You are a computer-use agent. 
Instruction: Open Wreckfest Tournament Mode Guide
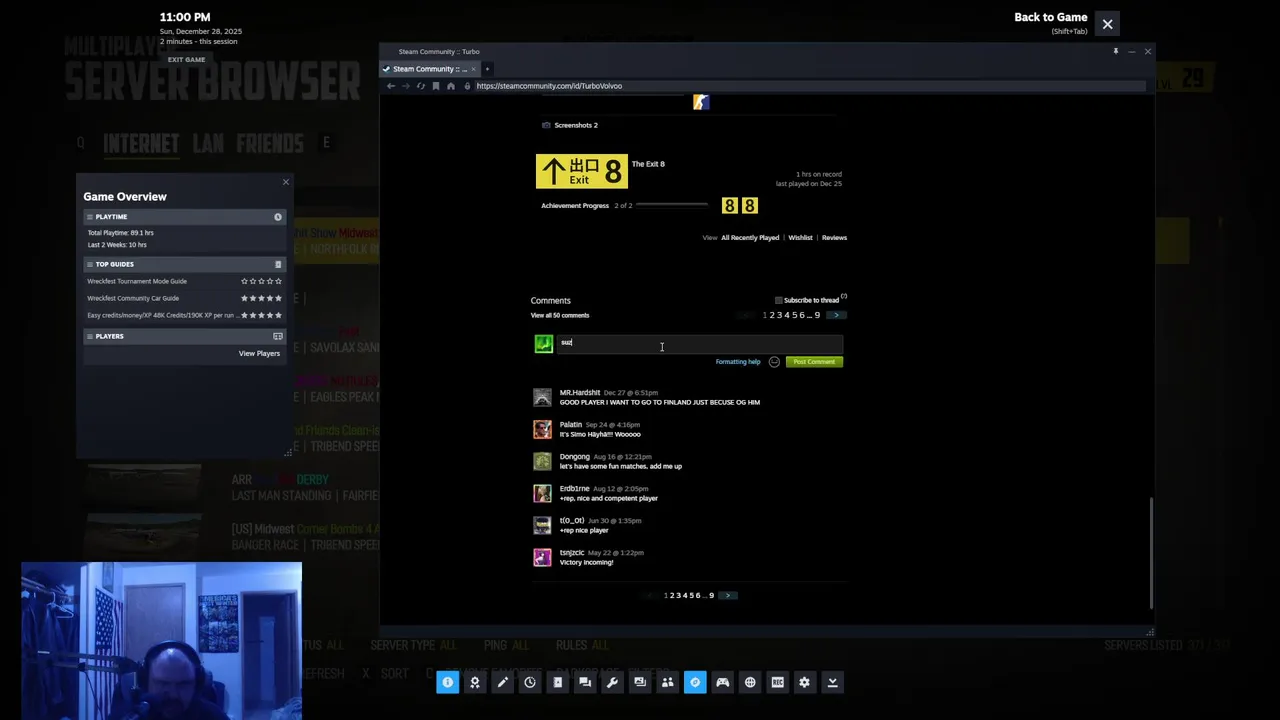point(137,282)
